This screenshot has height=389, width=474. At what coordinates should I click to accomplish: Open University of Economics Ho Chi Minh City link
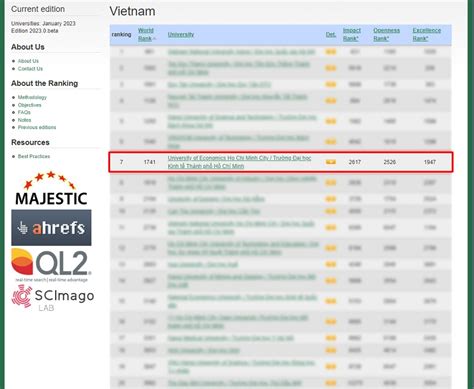point(239,162)
